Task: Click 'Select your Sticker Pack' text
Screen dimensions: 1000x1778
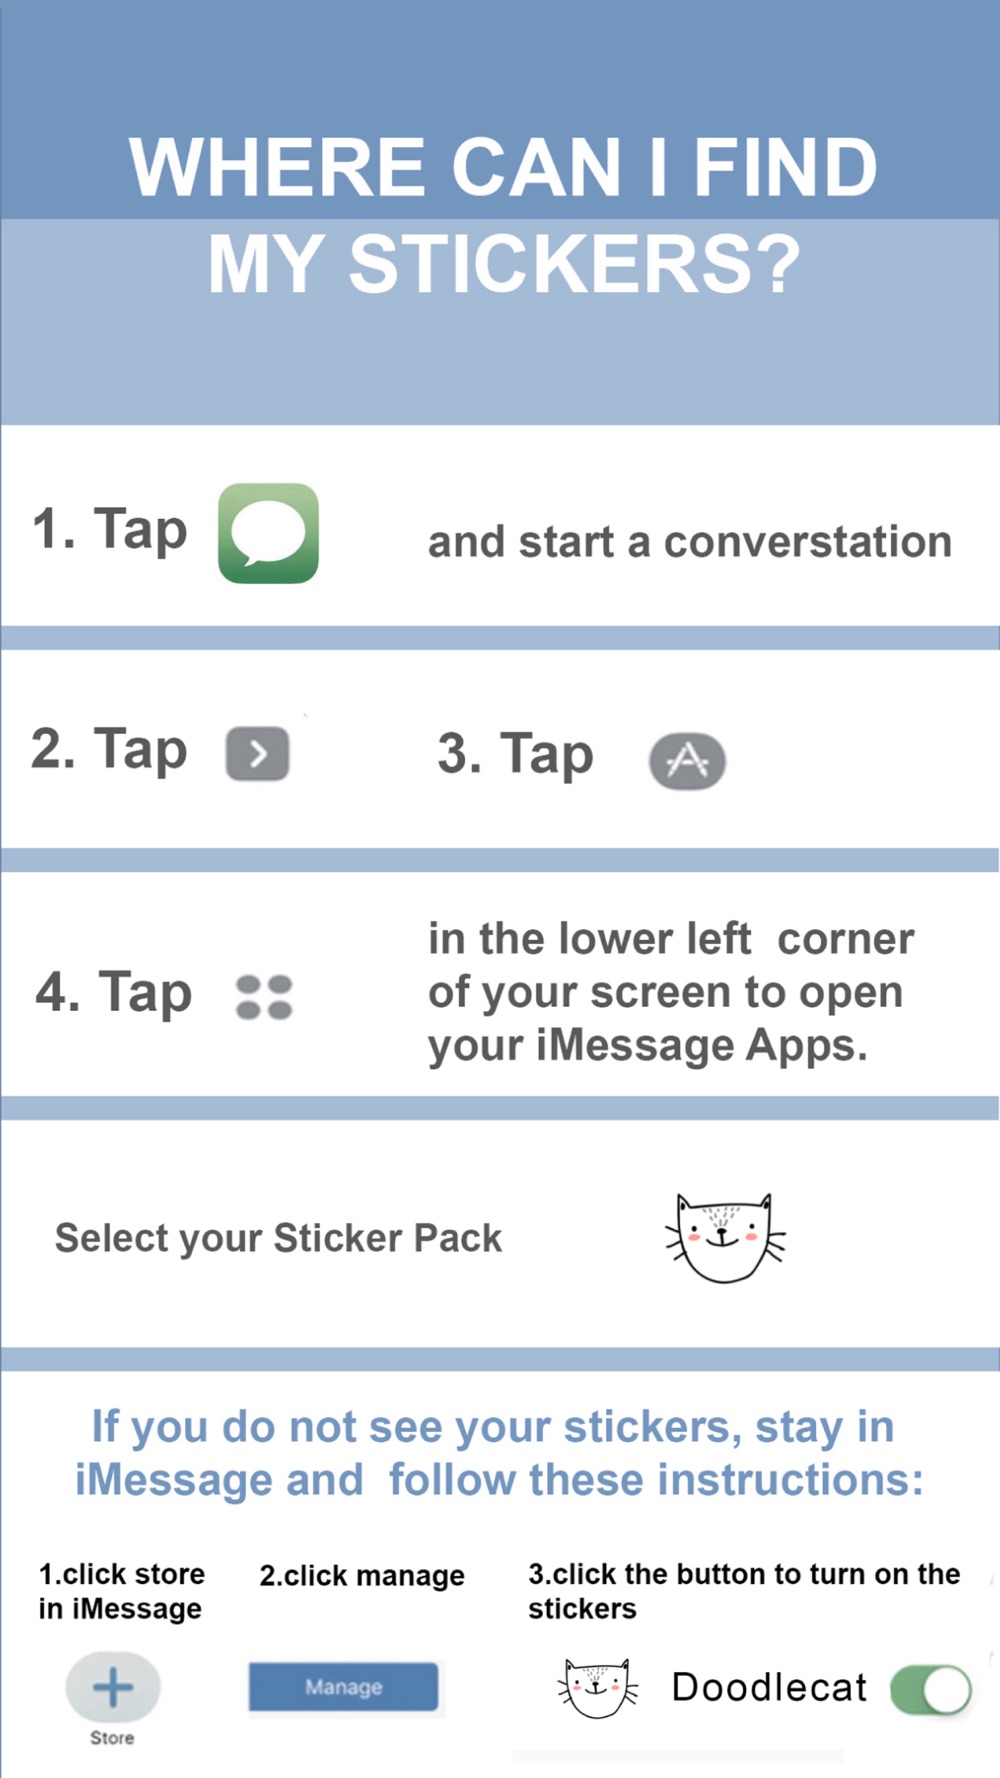Action: pyautogui.click(x=278, y=1238)
